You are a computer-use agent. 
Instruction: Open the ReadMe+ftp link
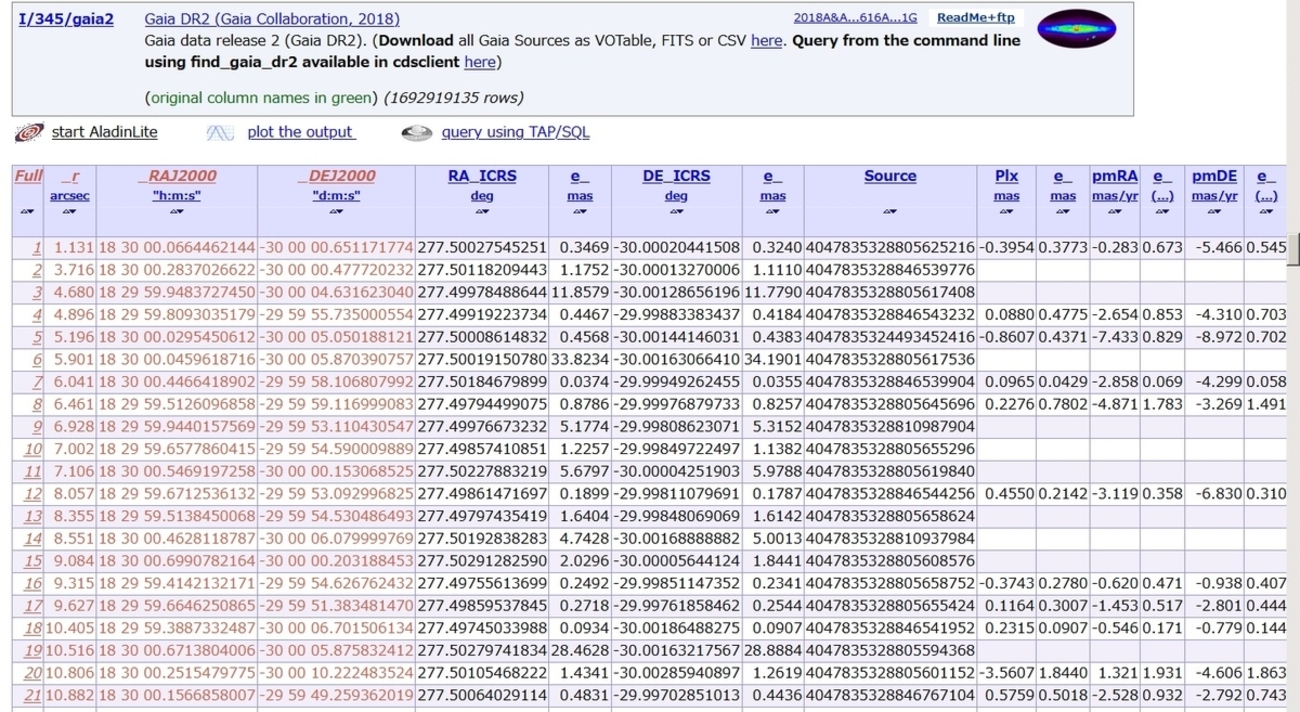(974, 18)
